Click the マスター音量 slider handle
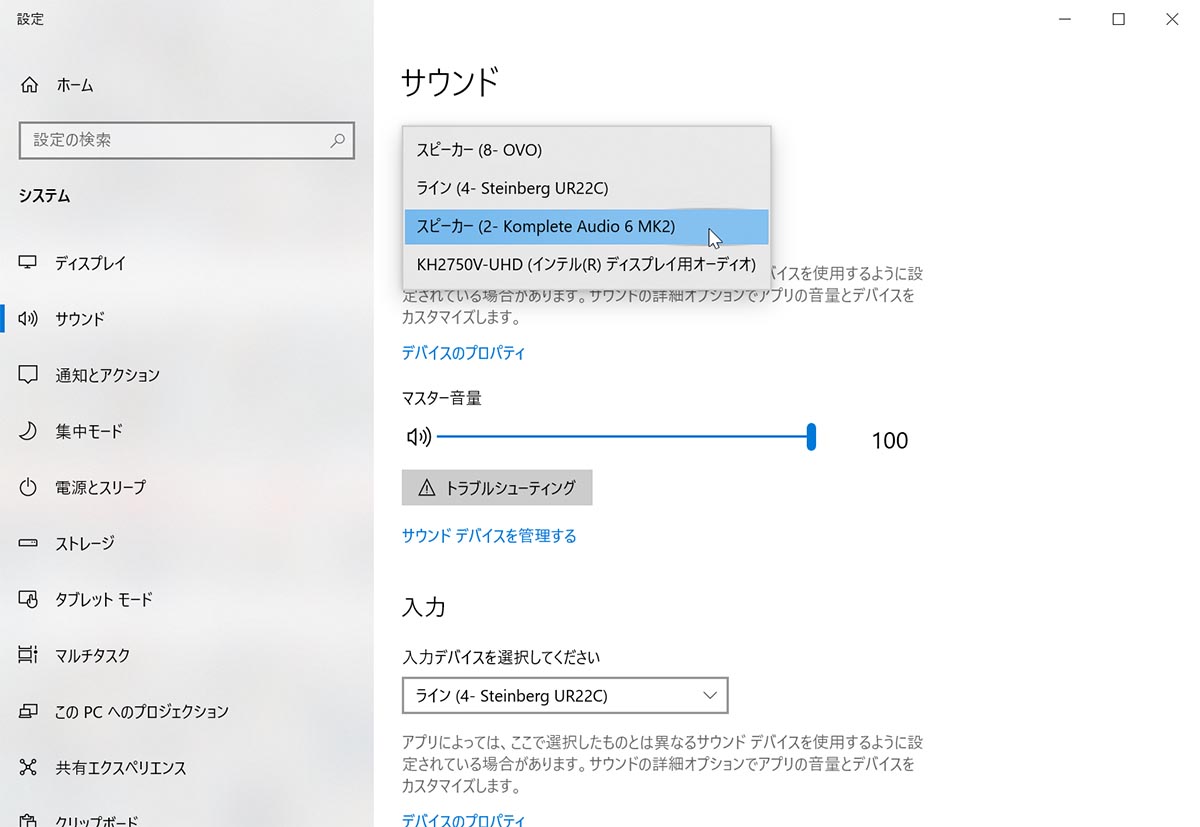 coord(811,437)
